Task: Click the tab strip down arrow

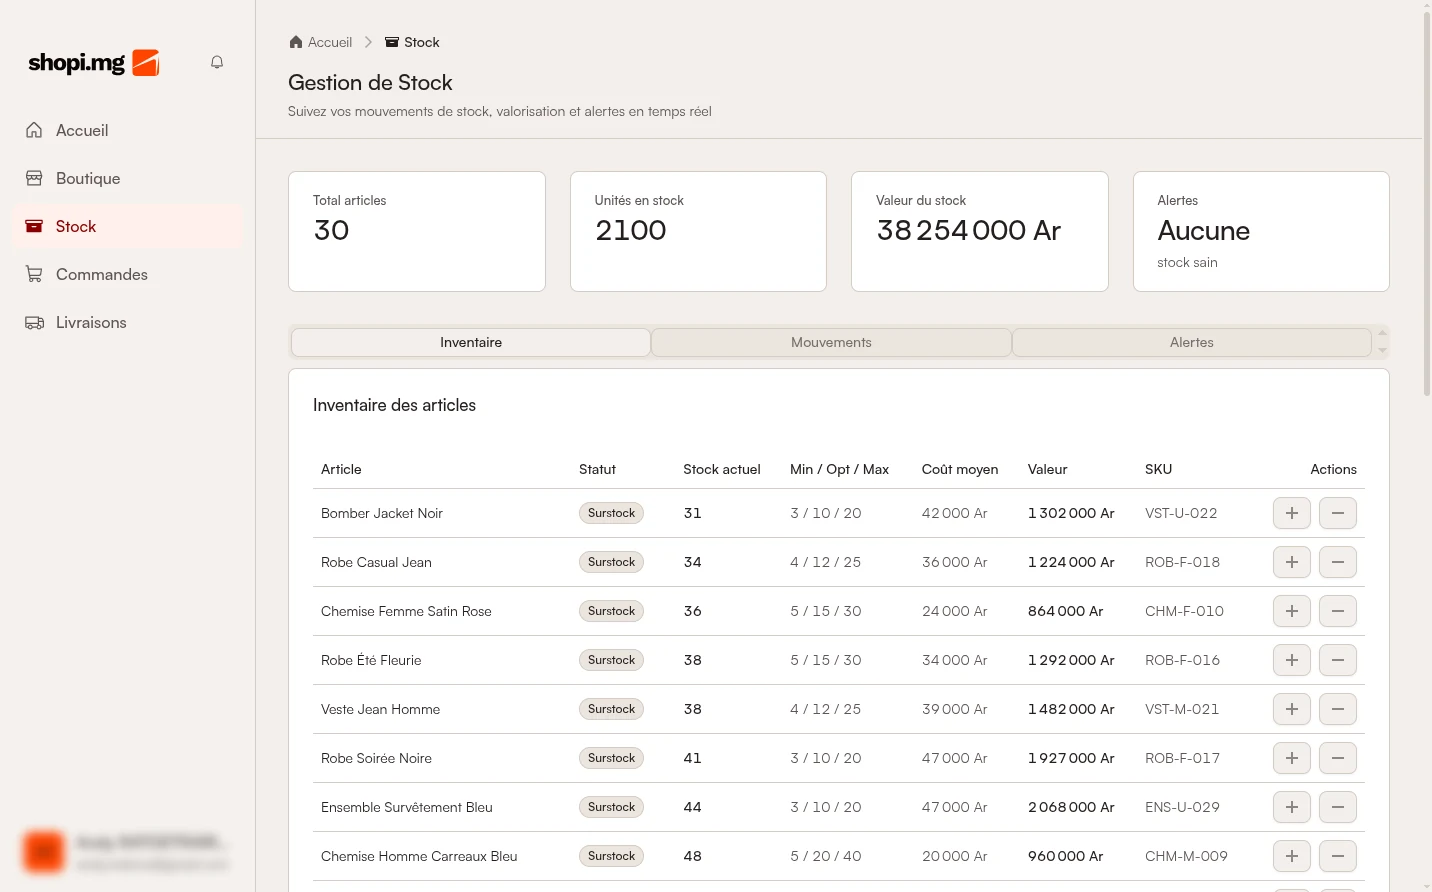Action: [x=1383, y=351]
